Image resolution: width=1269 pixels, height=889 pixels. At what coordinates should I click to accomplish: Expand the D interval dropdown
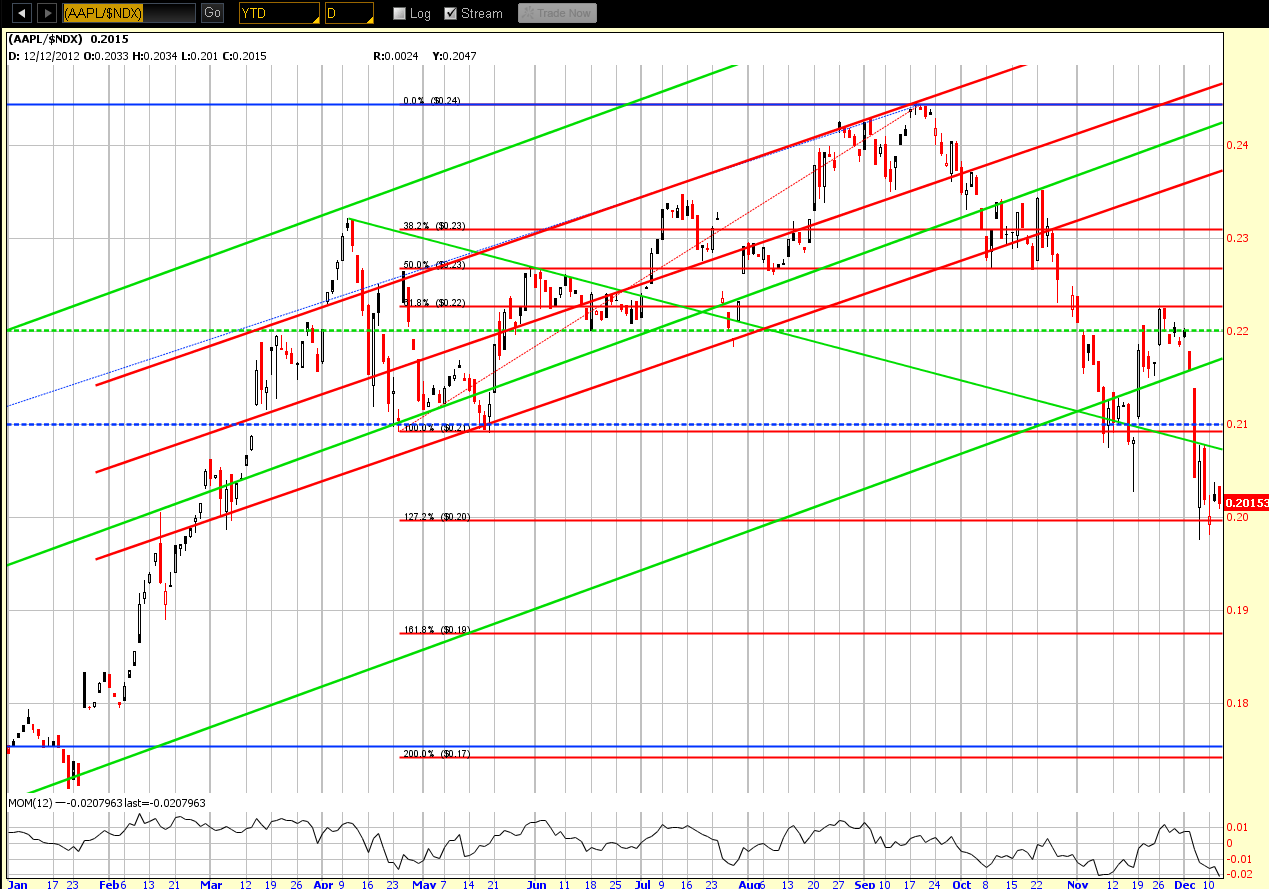(x=349, y=13)
